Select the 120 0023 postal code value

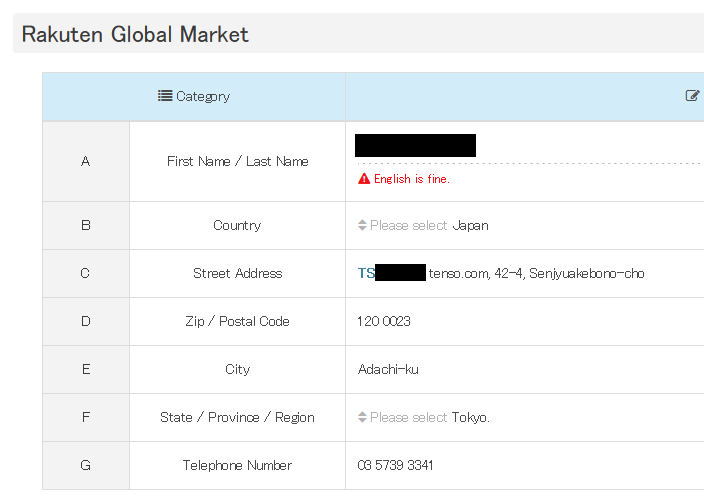tap(384, 321)
